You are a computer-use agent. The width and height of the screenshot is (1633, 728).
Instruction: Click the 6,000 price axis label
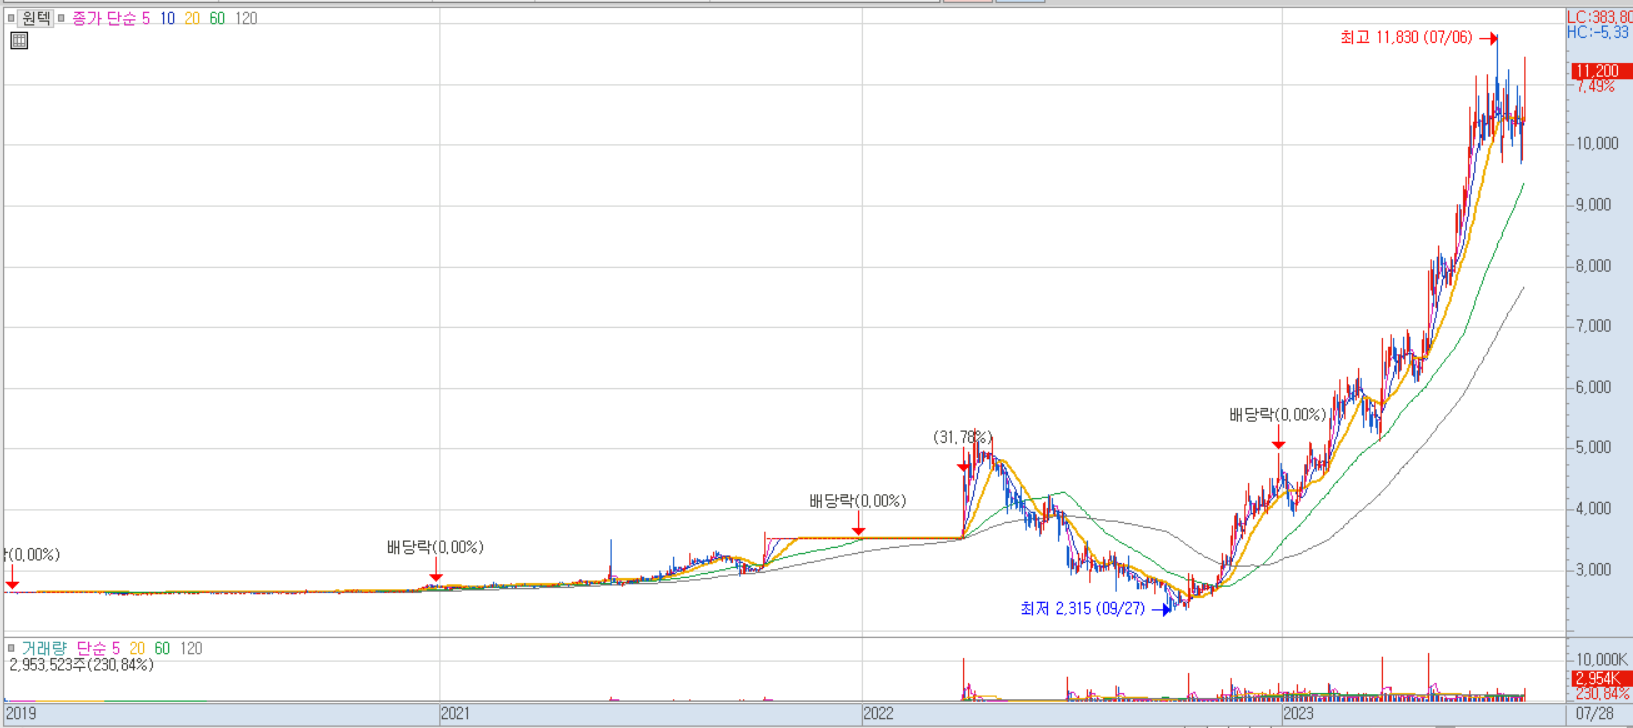tap(1593, 387)
